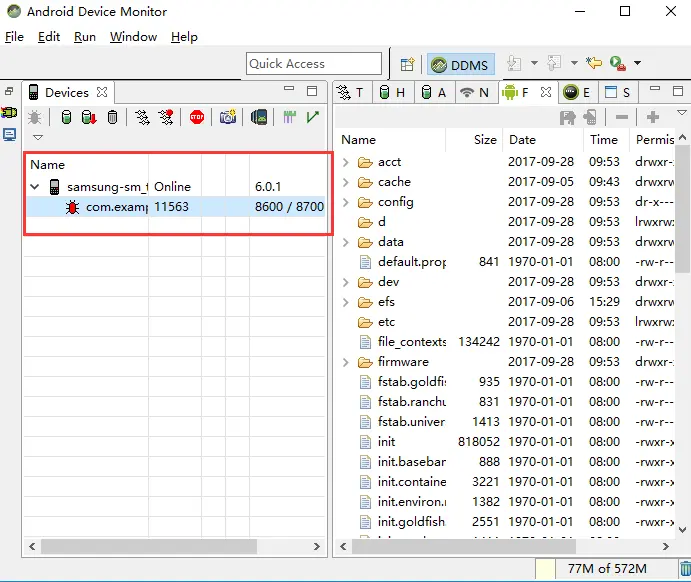691x582 pixels.
Task: Select the com.examp process row
Action: (176, 207)
